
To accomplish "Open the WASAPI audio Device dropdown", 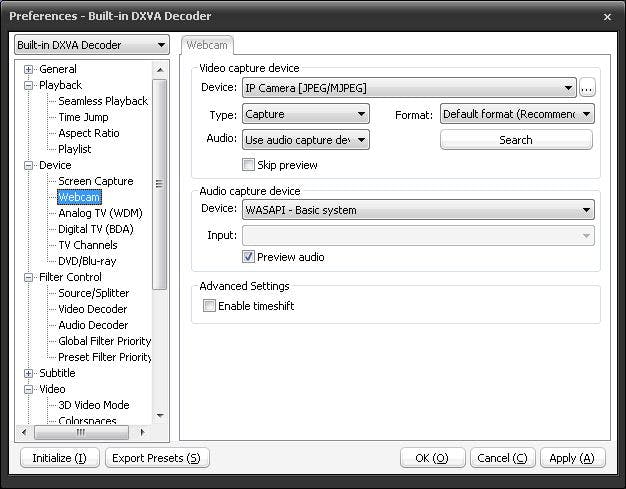I will click(x=418, y=210).
